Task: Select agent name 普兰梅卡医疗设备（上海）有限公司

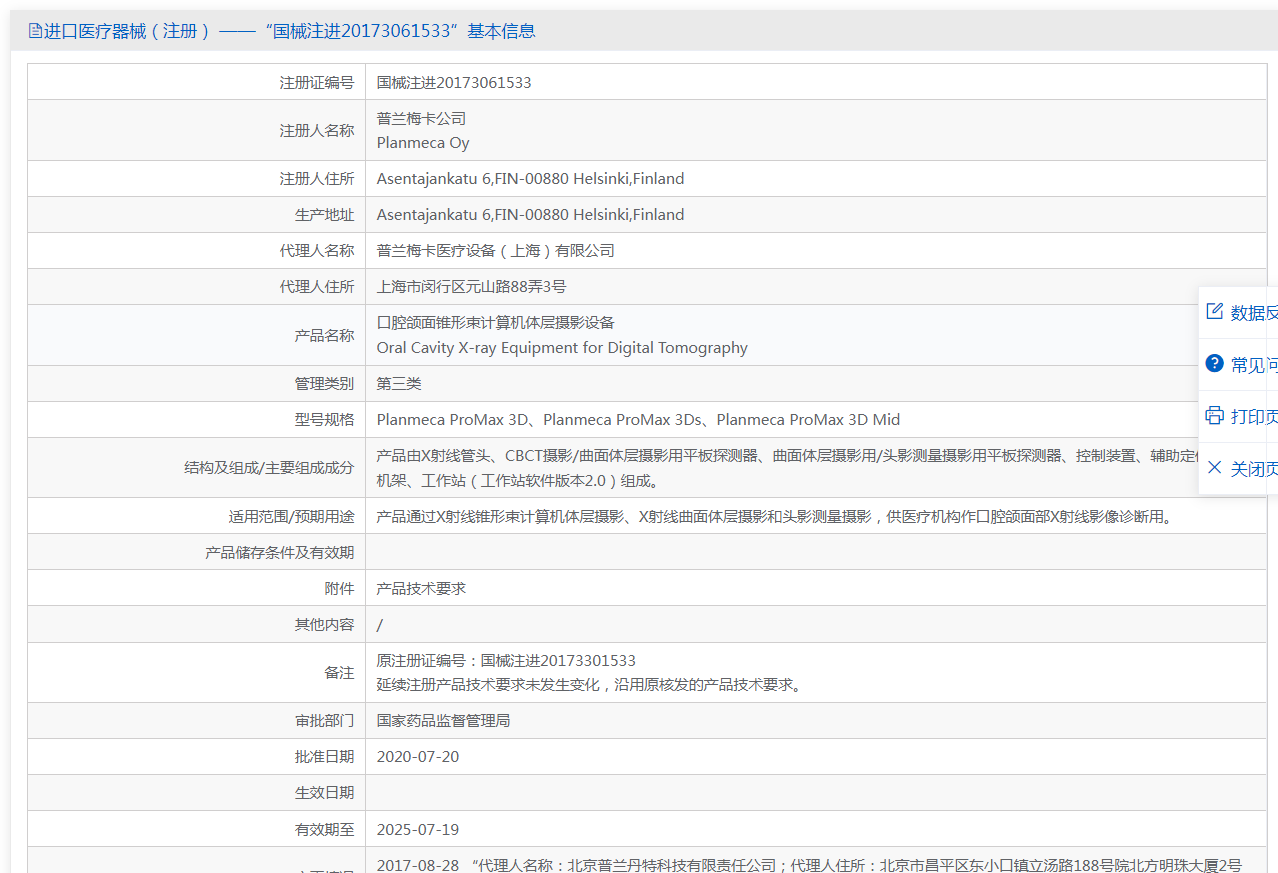Action: click(x=496, y=251)
